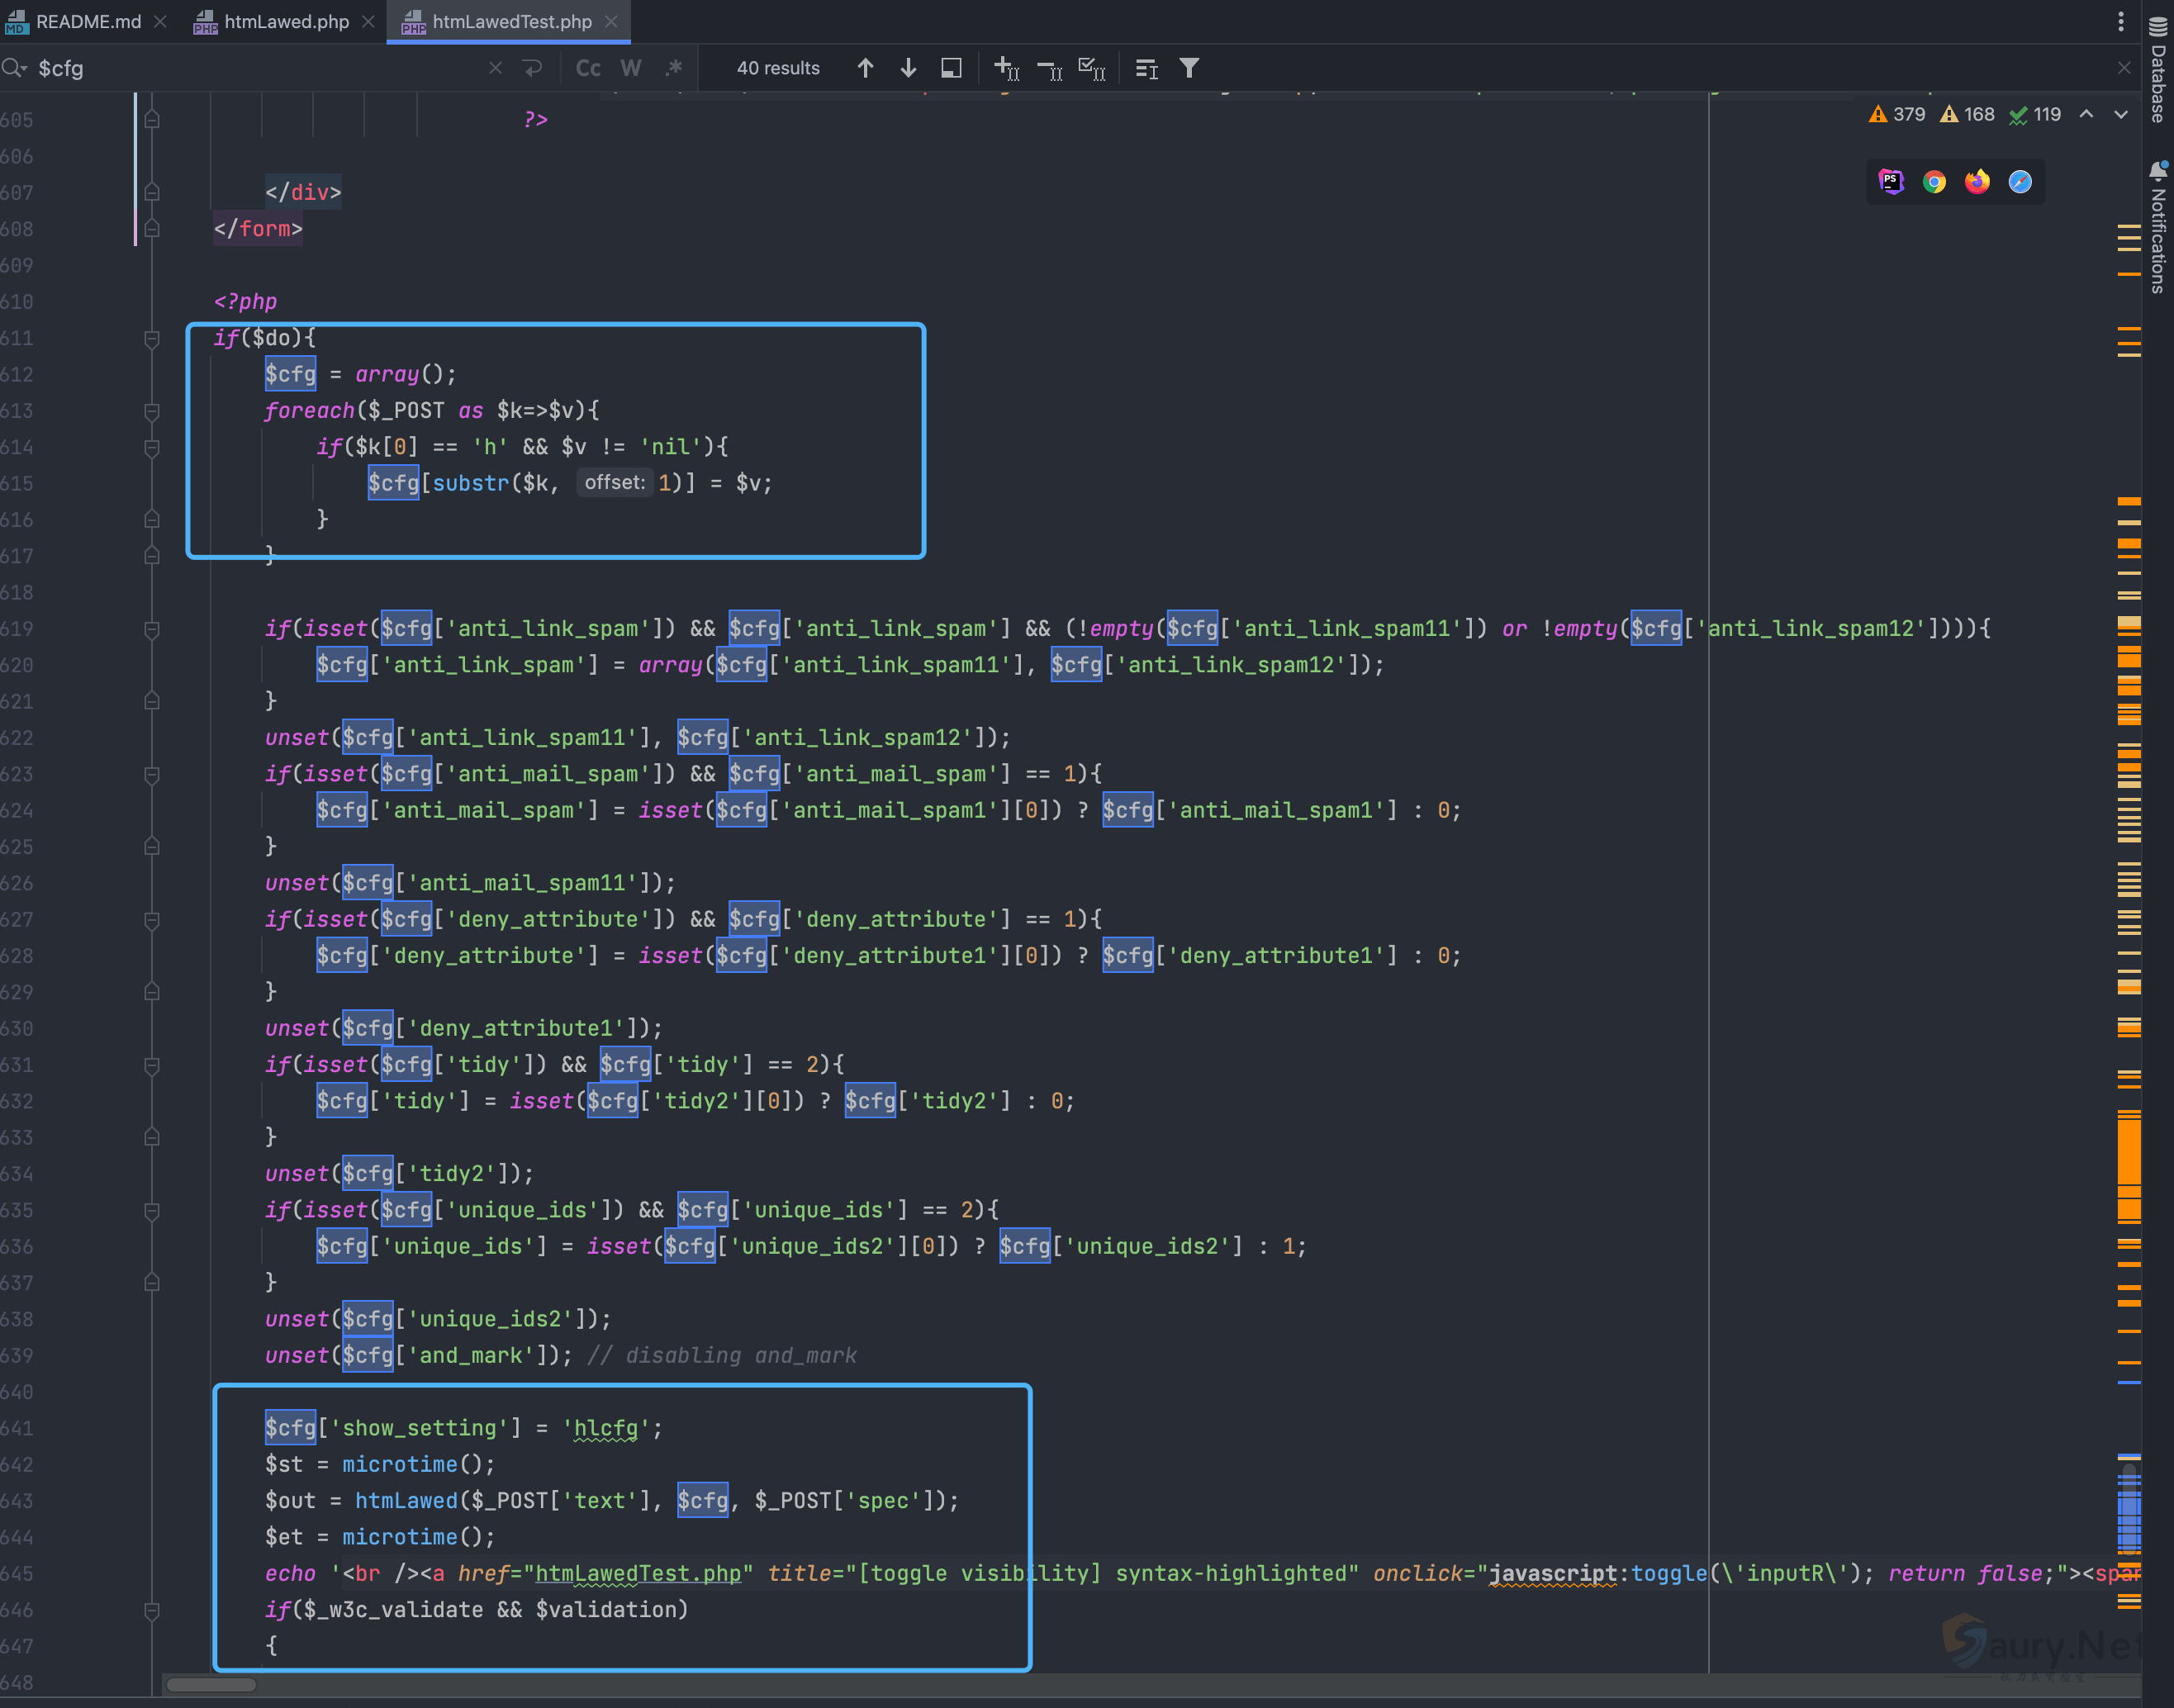Toggle Regex search option
The image size is (2174, 1708).
[674, 68]
